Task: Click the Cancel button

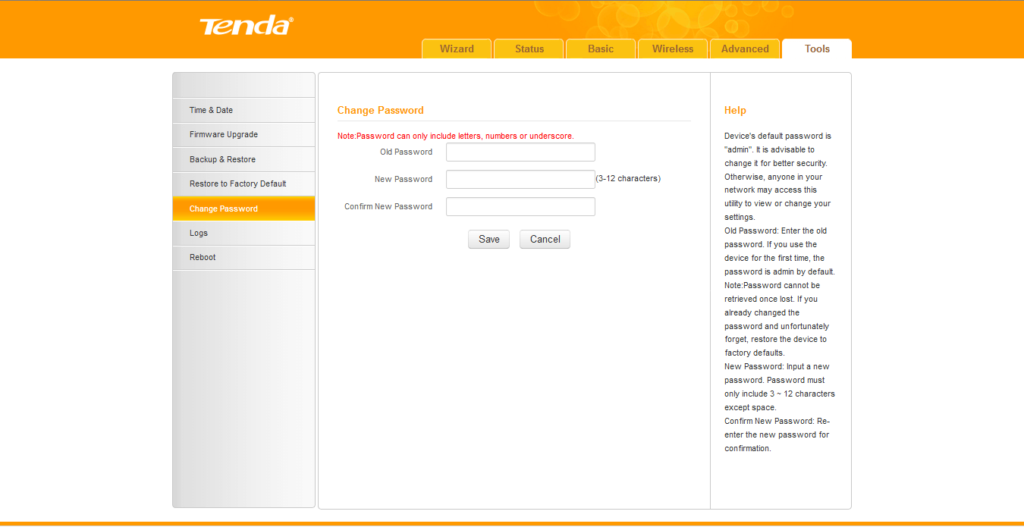Action: (x=545, y=240)
